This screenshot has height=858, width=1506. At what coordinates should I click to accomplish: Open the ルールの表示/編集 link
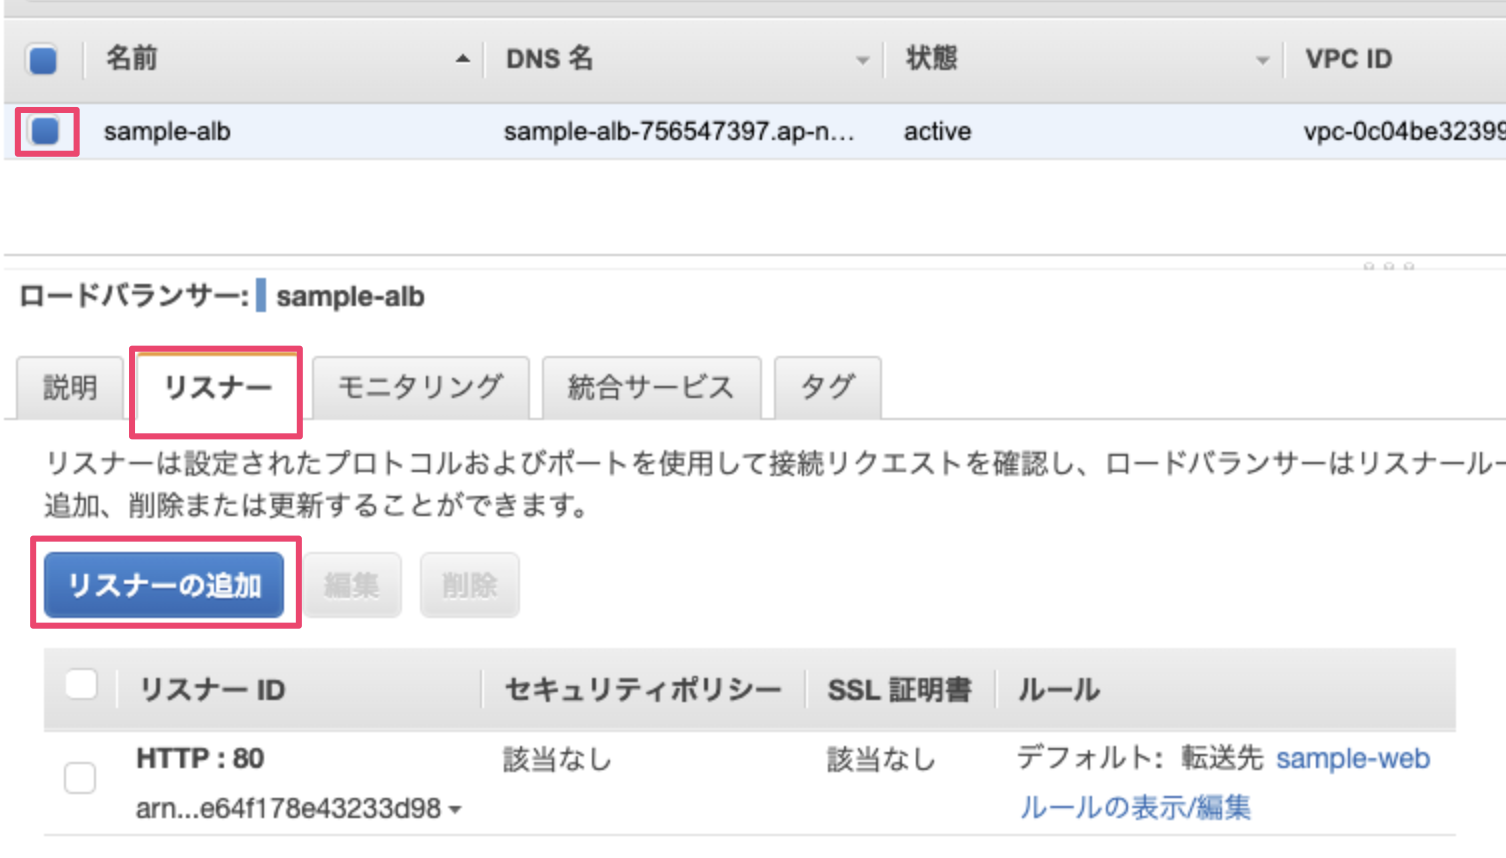click(x=1135, y=807)
